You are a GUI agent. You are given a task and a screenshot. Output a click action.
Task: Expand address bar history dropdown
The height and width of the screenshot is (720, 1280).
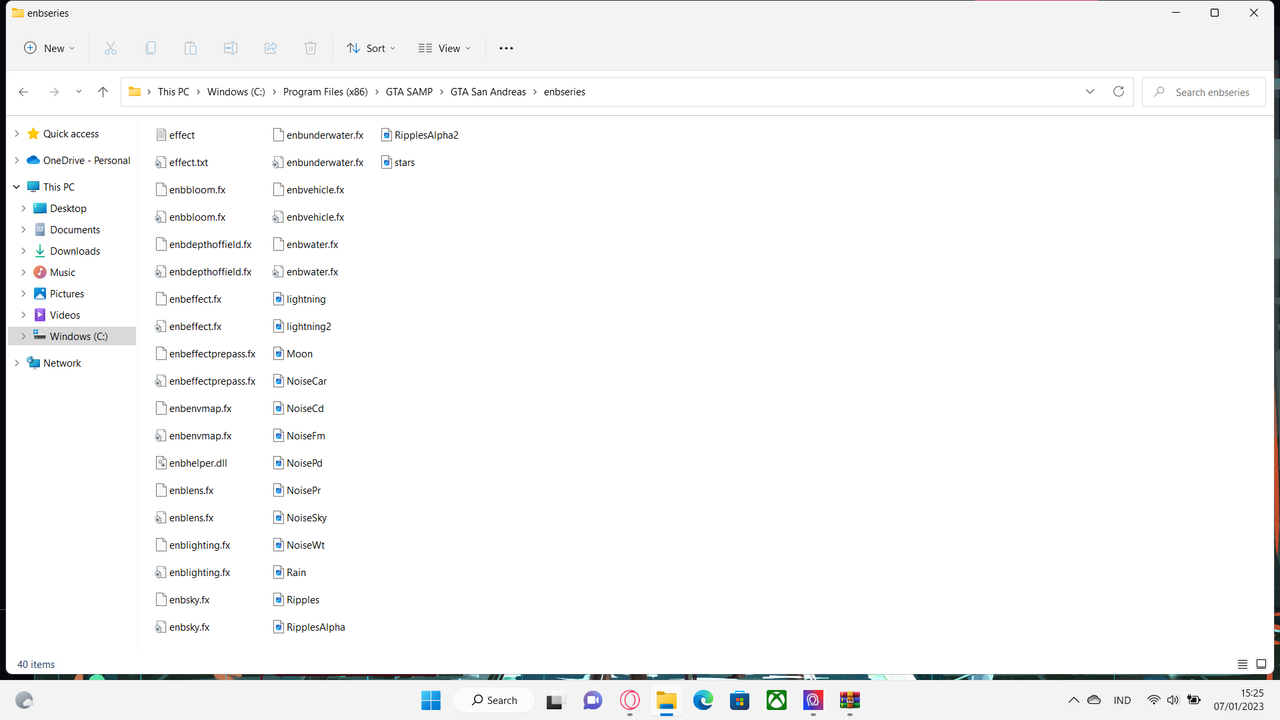point(1089,92)
